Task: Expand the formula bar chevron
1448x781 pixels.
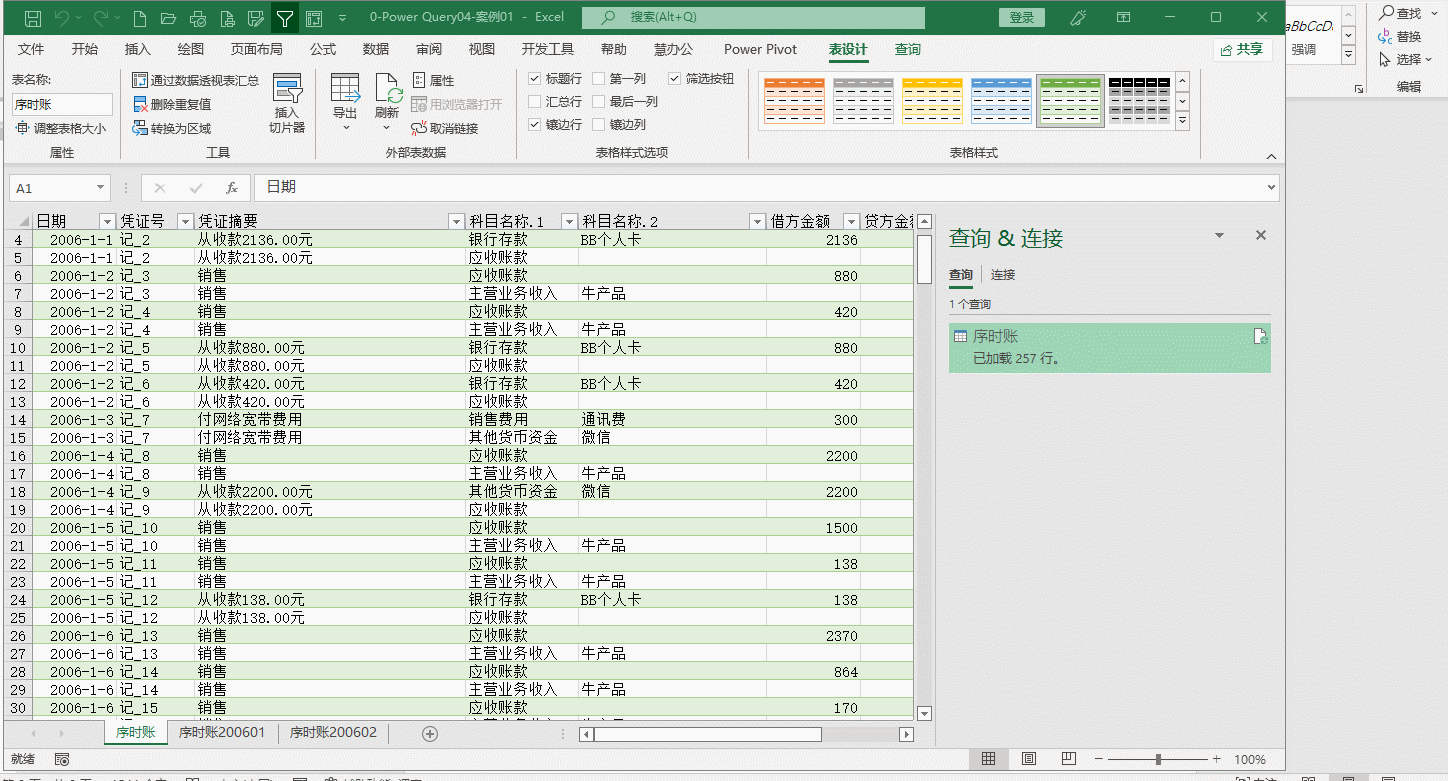Action: click(x=1271, y=187)
